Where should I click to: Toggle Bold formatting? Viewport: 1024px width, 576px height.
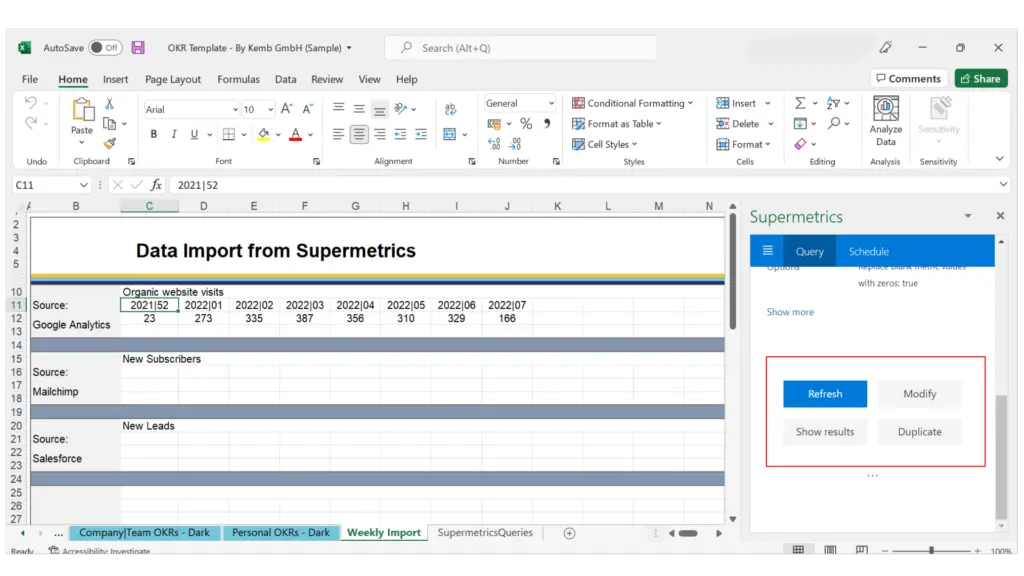point(153,134)
